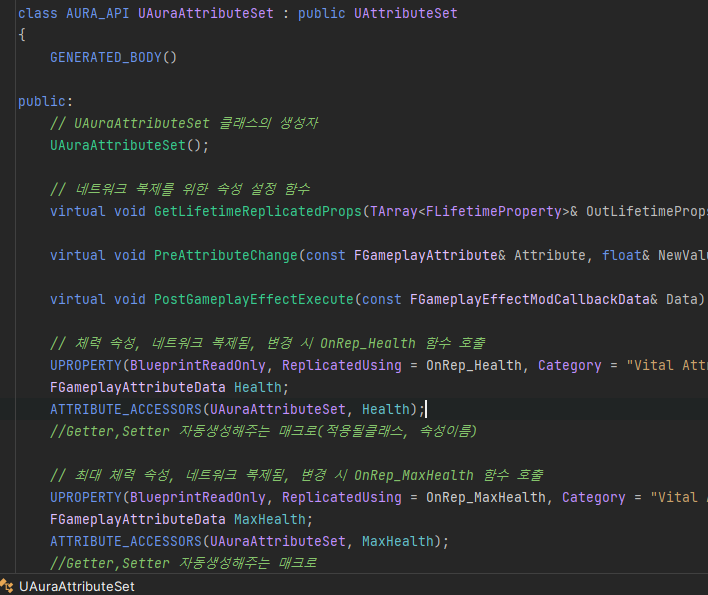The image size is (708, 595).
Task: Click the comment '//Getter,Setter' with 속성이름
Action: 263,431
